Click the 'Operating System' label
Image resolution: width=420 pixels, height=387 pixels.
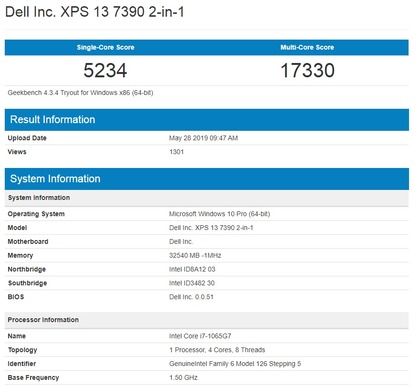coord(36,214)
